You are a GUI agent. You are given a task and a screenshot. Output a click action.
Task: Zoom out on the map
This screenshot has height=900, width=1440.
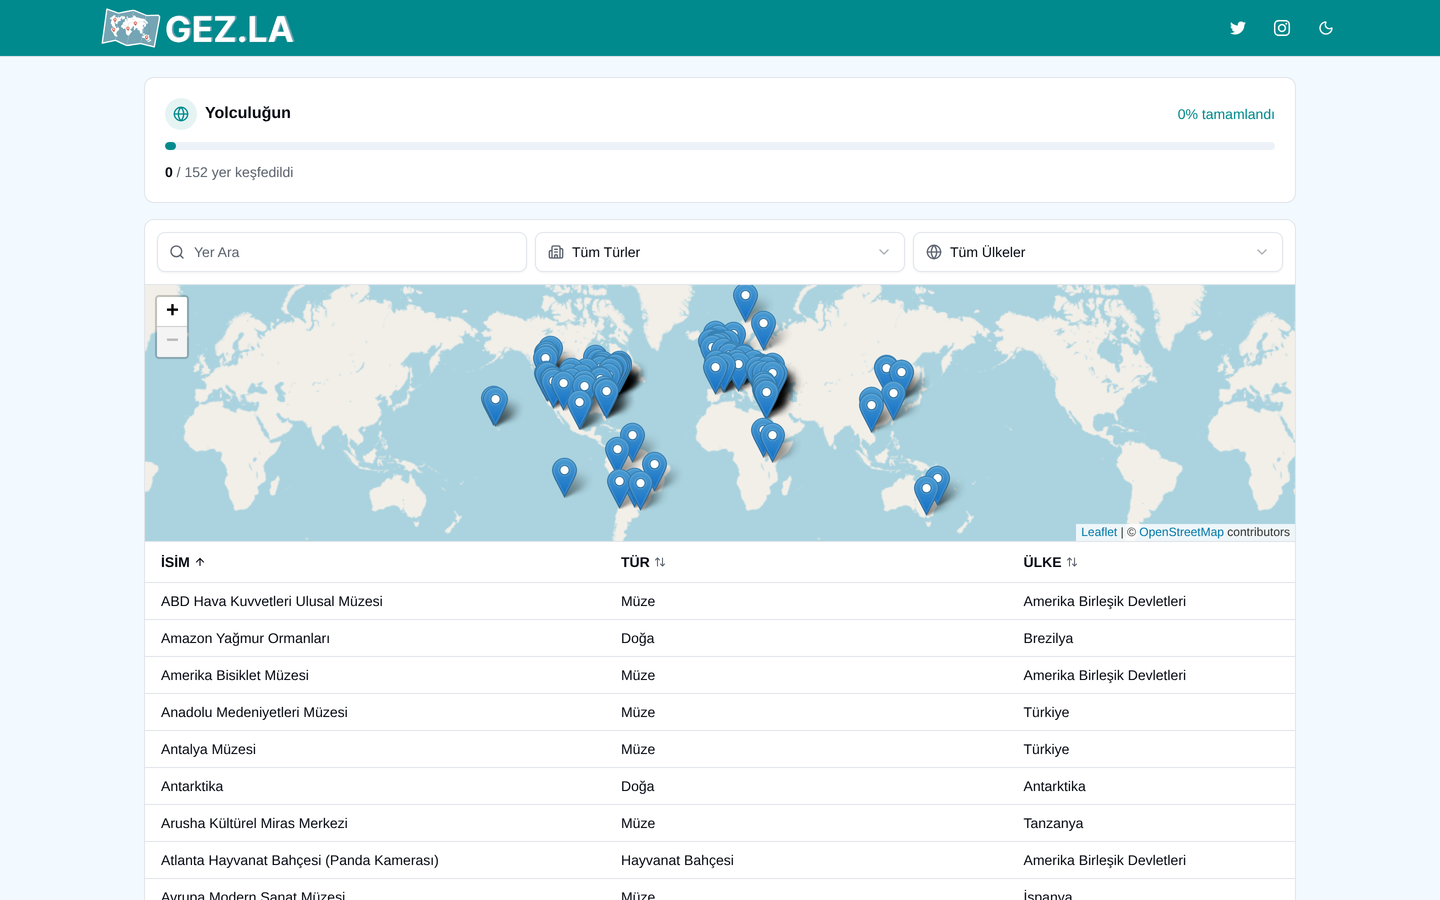click(x=172, y=341)
